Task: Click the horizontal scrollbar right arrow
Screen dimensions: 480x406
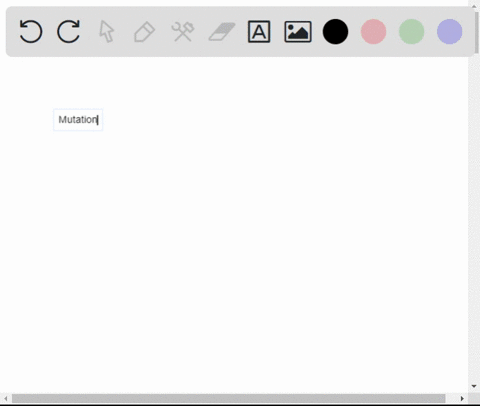Action: coord(462,398)
